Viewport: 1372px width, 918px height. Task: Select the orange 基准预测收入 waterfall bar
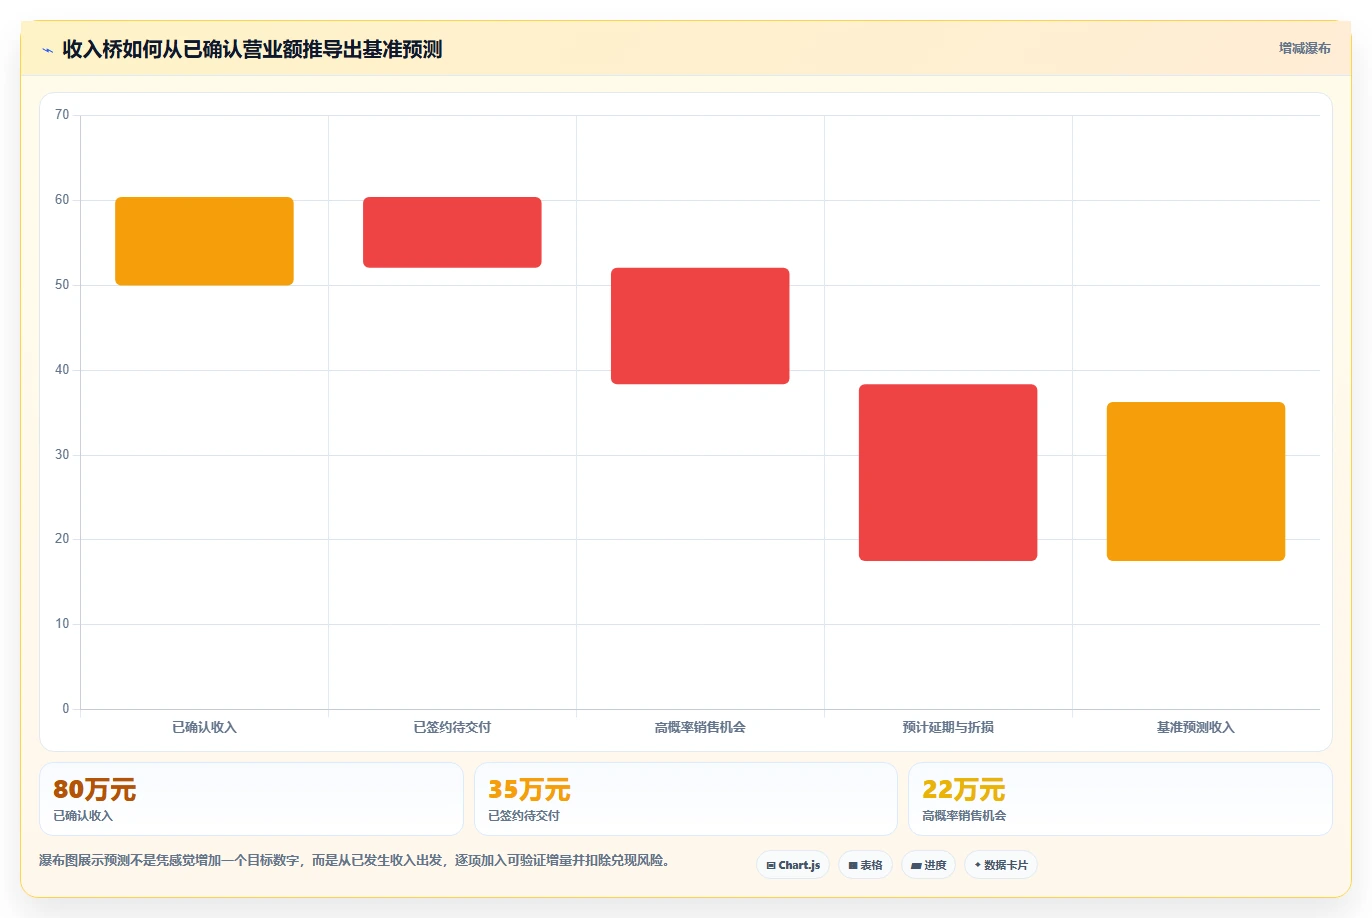1196,481
